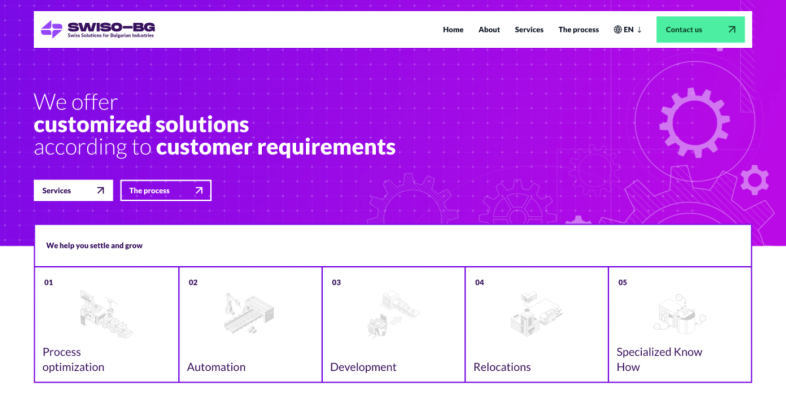
Task: Click the Relocations building illustration
Action: click(537, 315)
